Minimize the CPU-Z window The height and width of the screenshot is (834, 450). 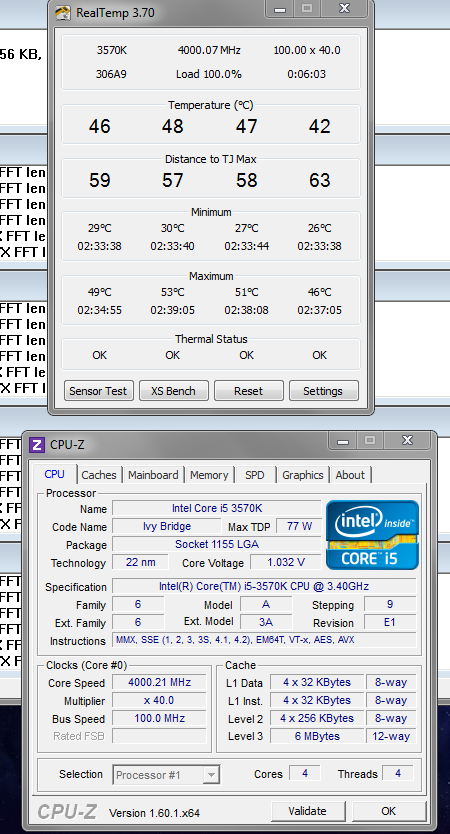[x=343, y=441]
